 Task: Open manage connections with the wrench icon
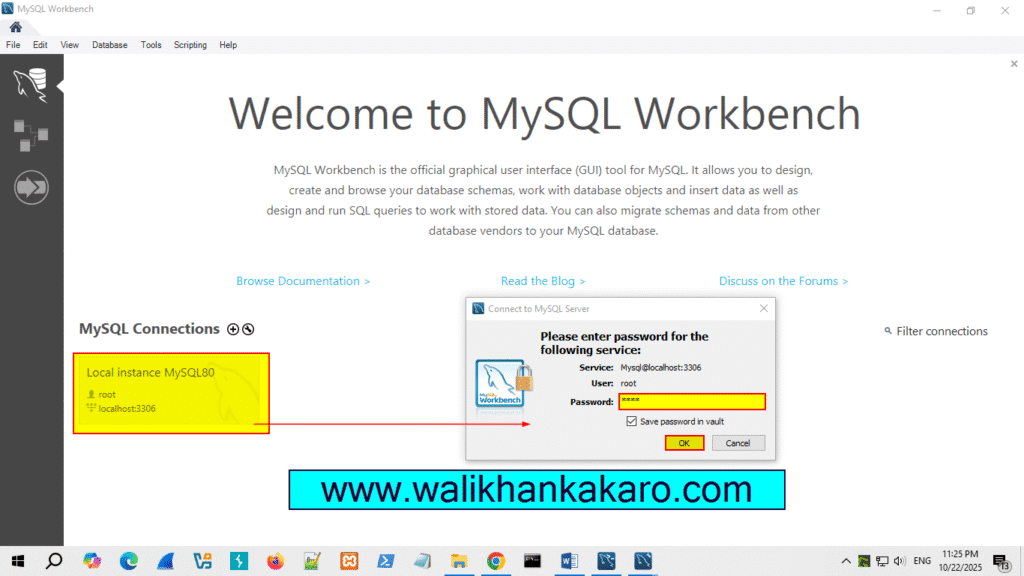pos(247,329)
